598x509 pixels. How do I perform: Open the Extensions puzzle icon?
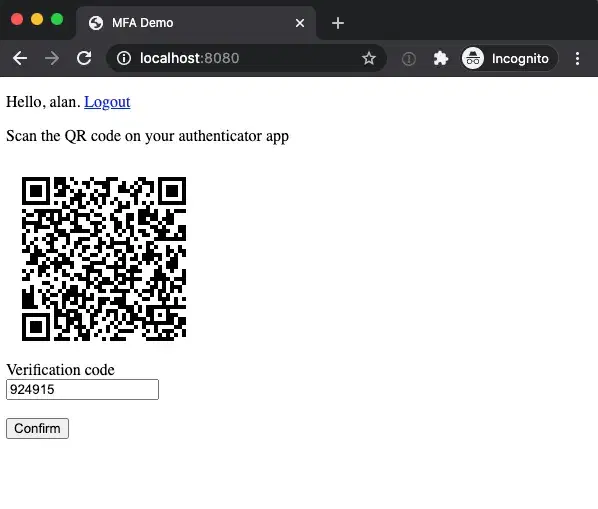tap(440, 58)
